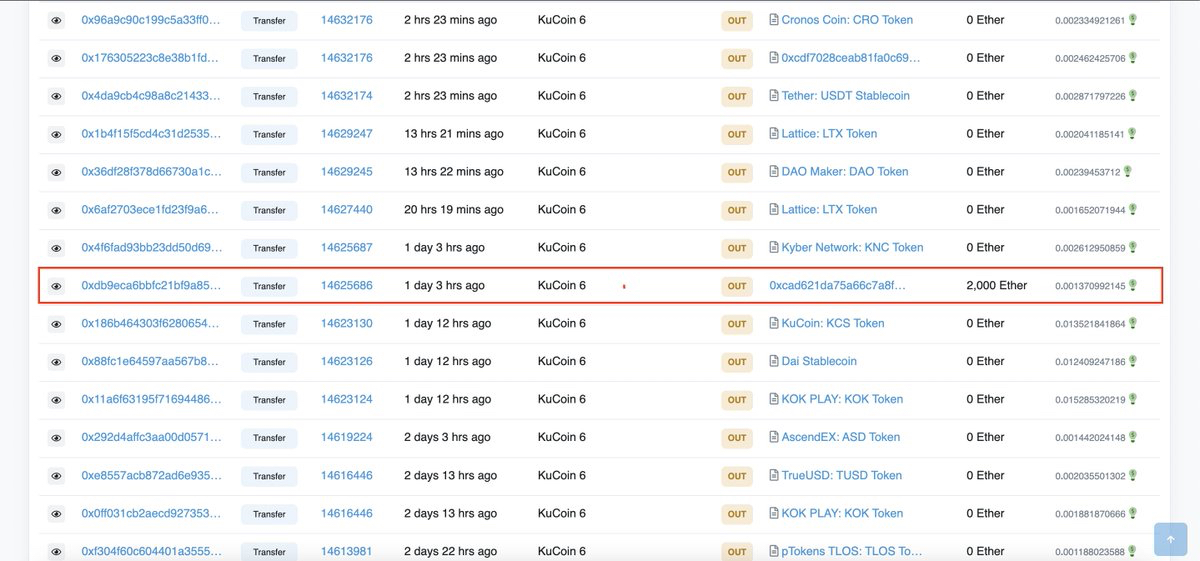Click lightbulb icon next to fee 0.002871797226

pos(1132,95)
